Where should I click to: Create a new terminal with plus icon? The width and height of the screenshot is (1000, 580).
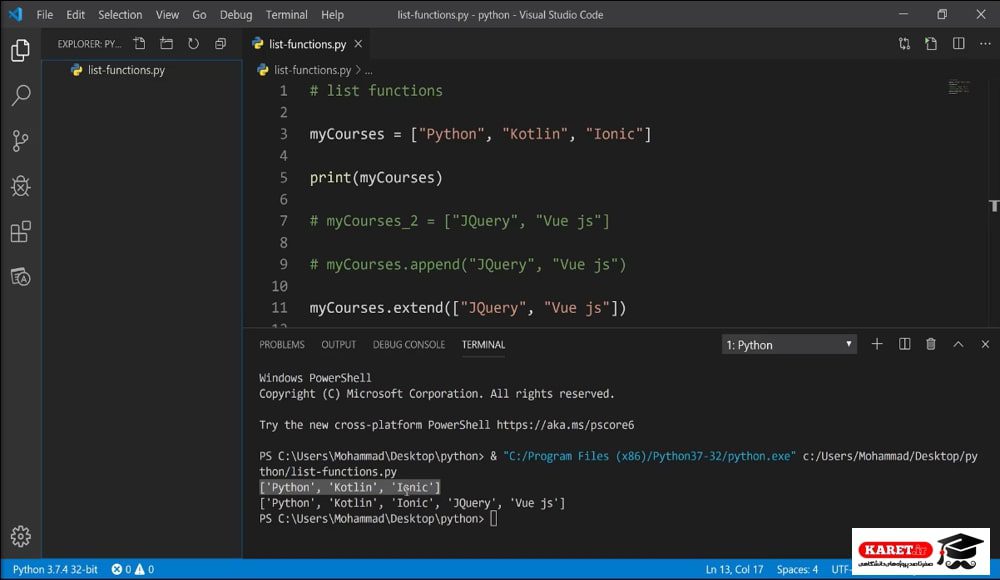click(x=877, y=344)
